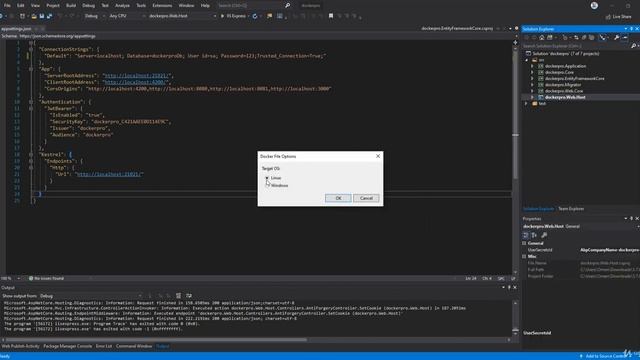
Task: Click the Live Share button
Action: (618, 17)
